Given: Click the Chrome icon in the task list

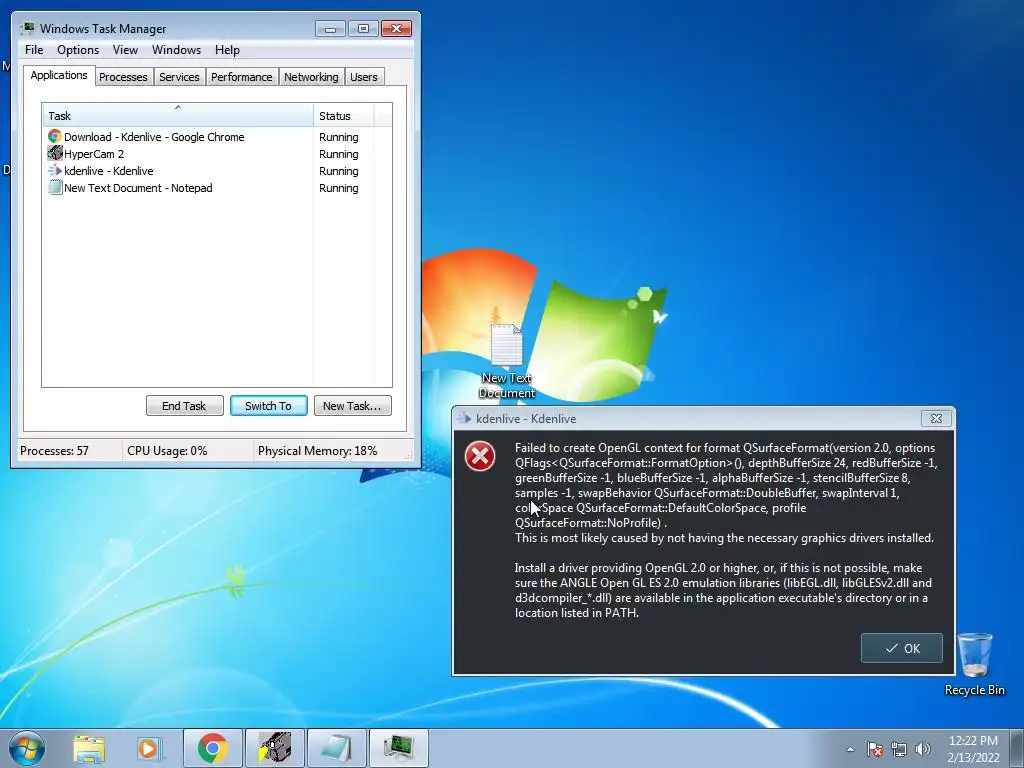Looking at the screenshot, I should pyautogui.click(x=55, y=136).
